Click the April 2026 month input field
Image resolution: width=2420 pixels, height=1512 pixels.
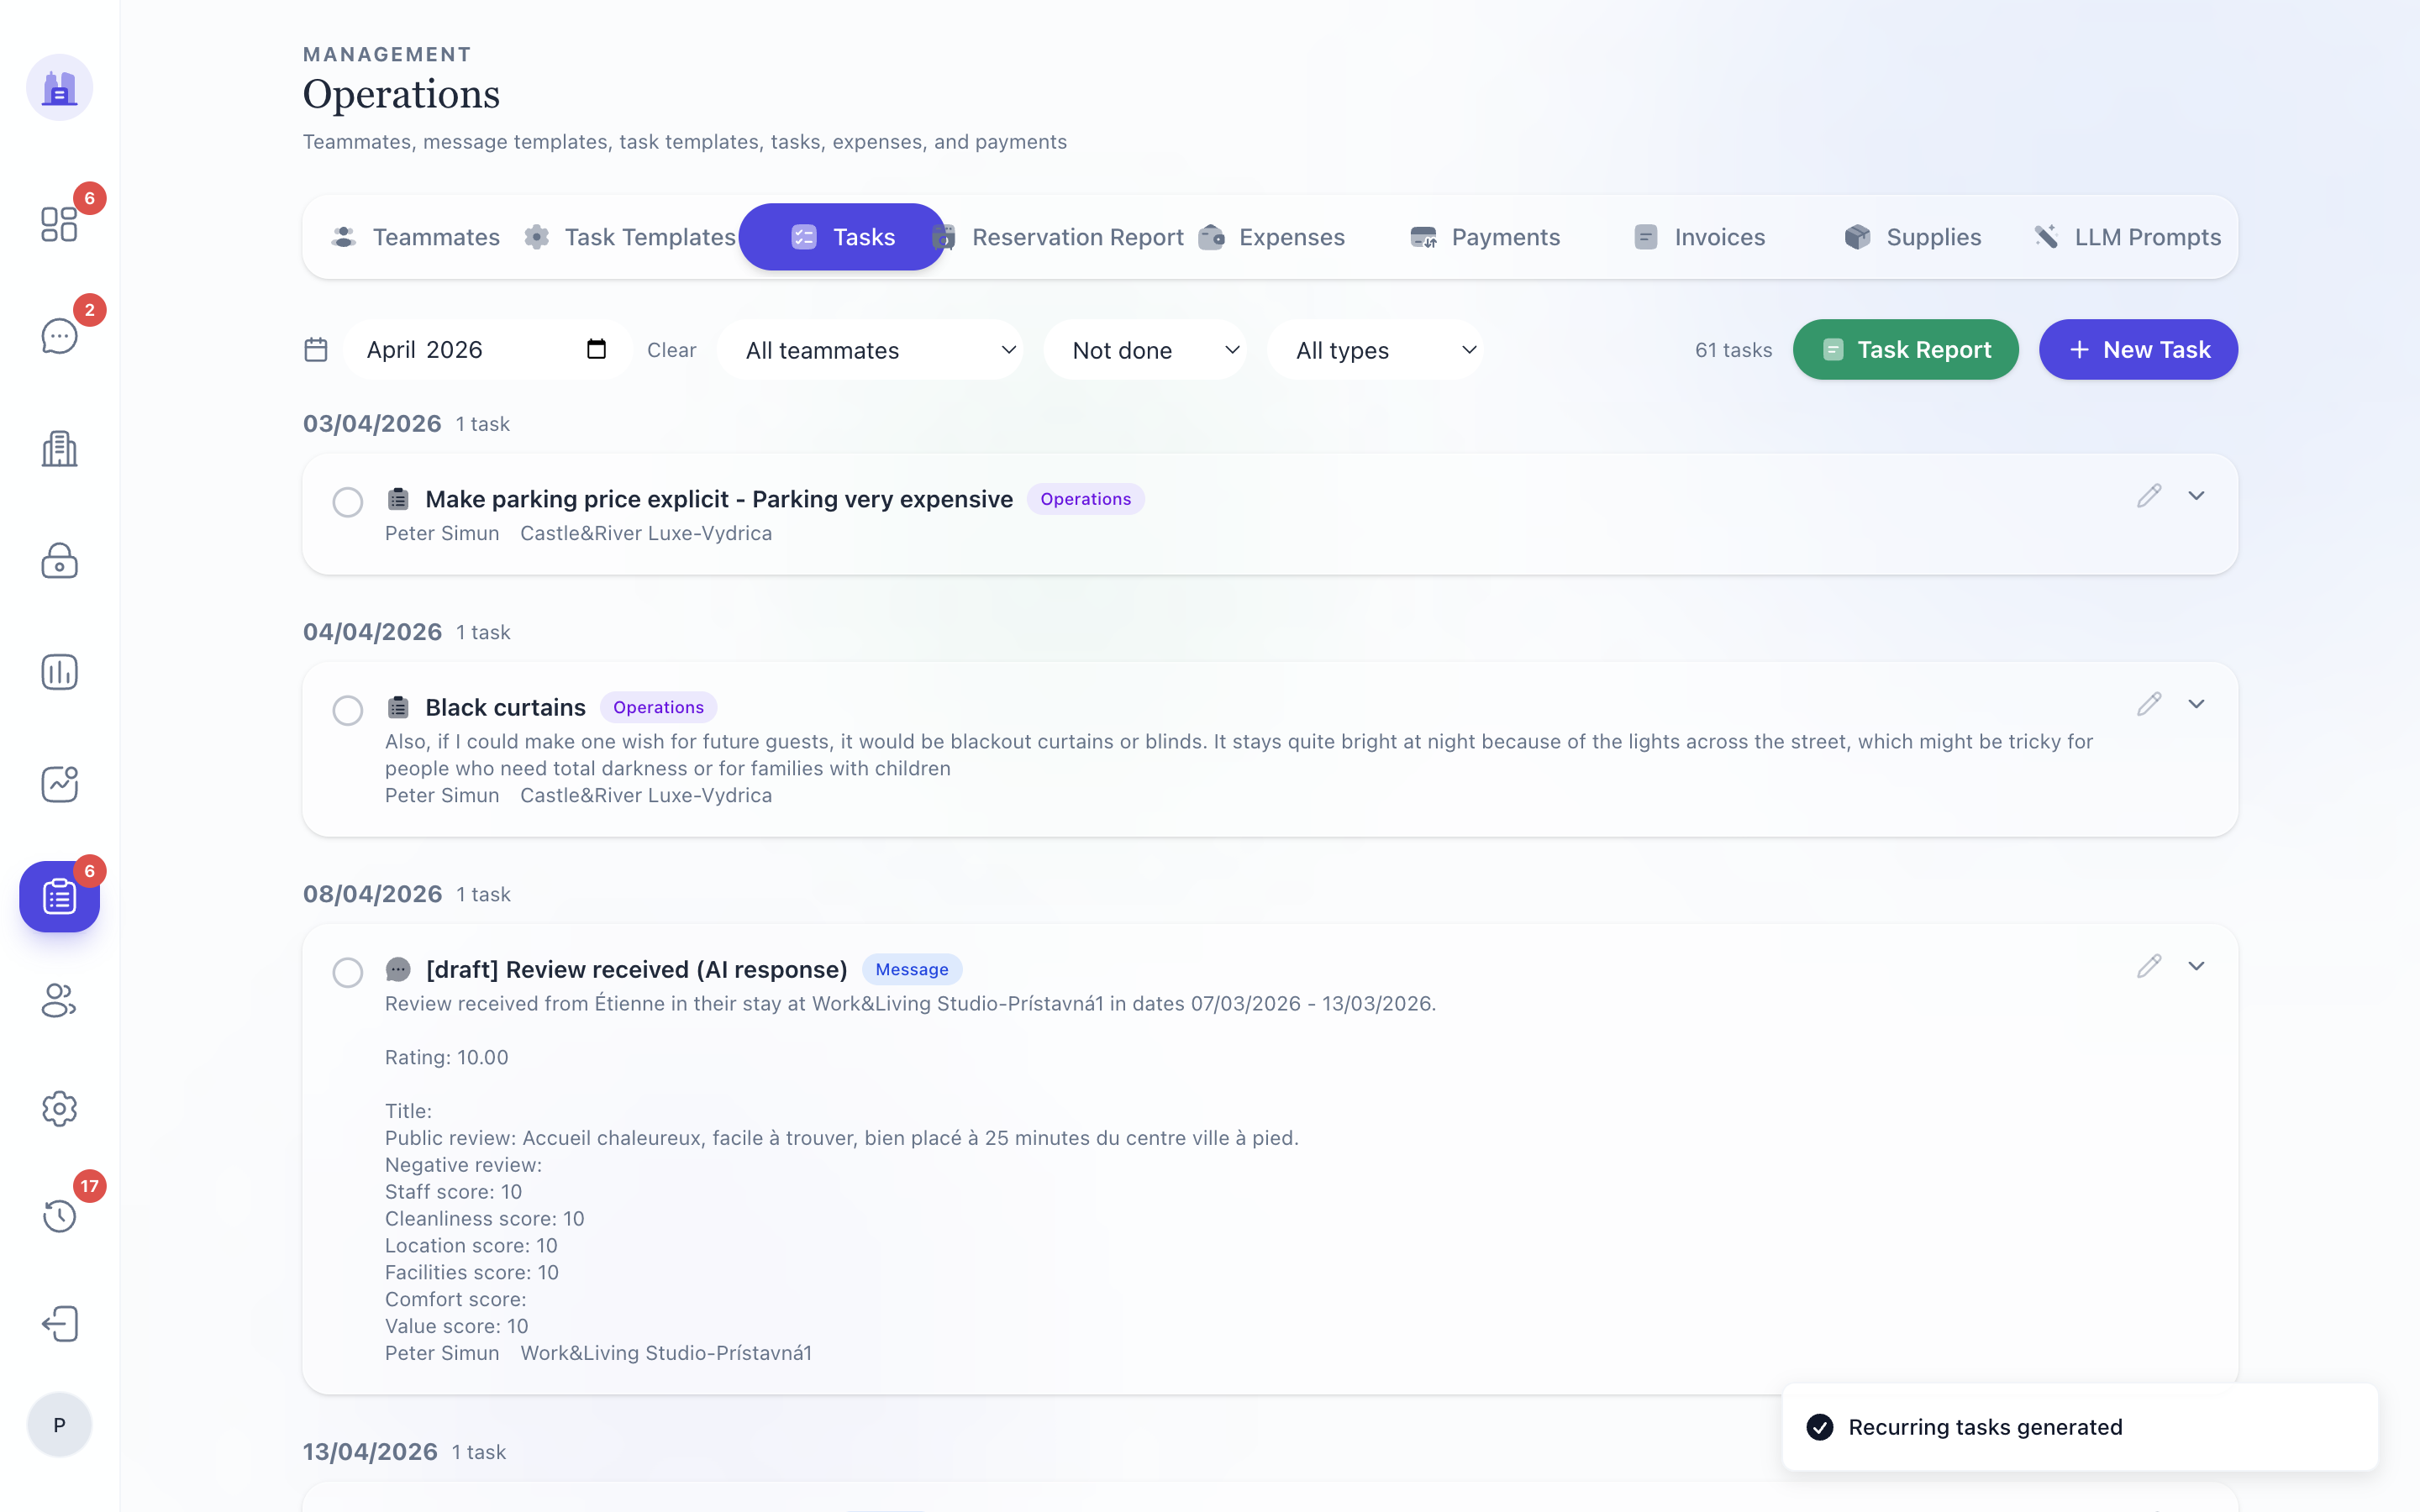pos(488,350)
